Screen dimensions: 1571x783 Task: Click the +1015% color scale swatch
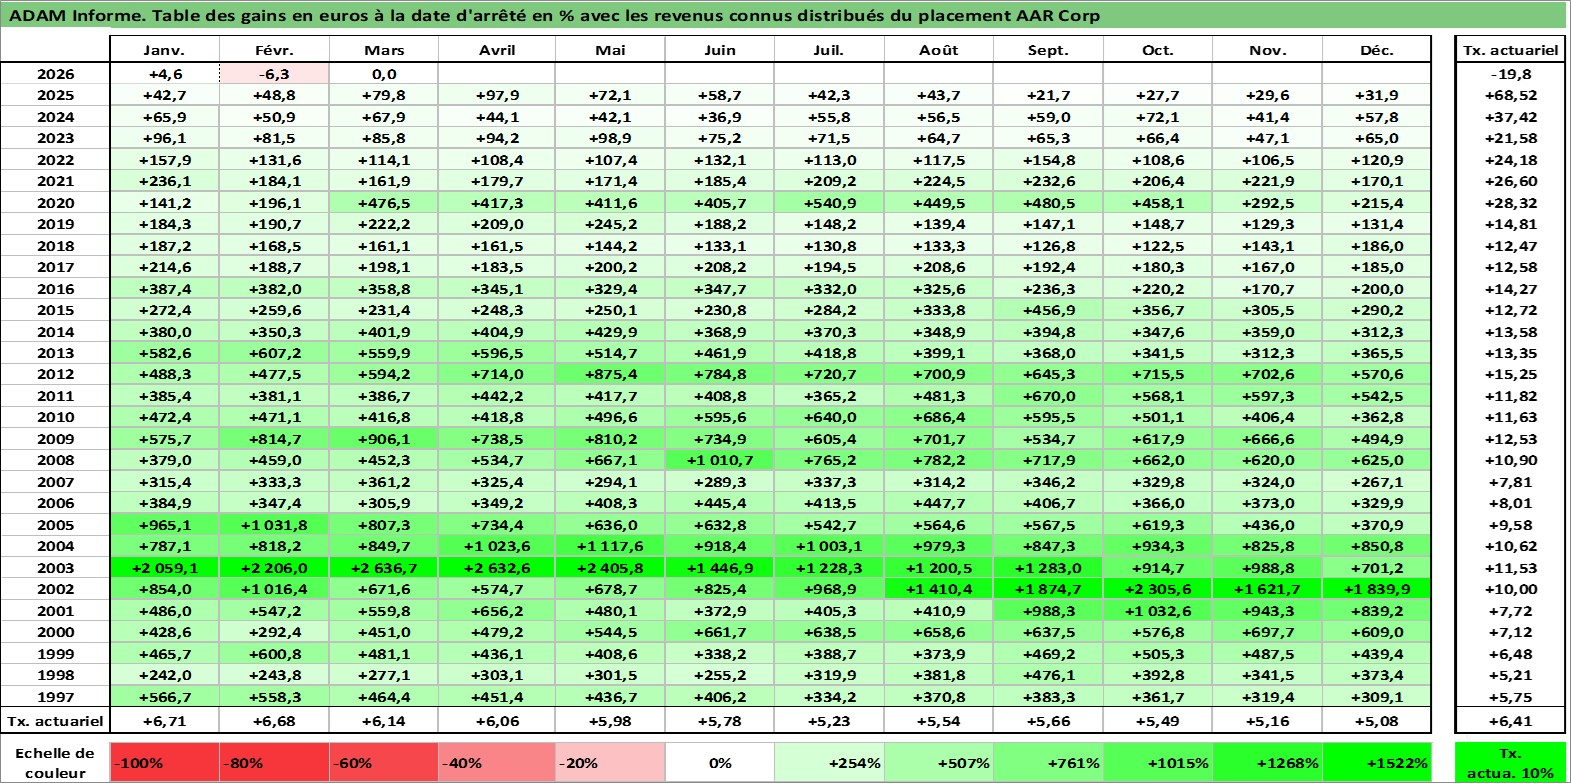coord(1158,762)
